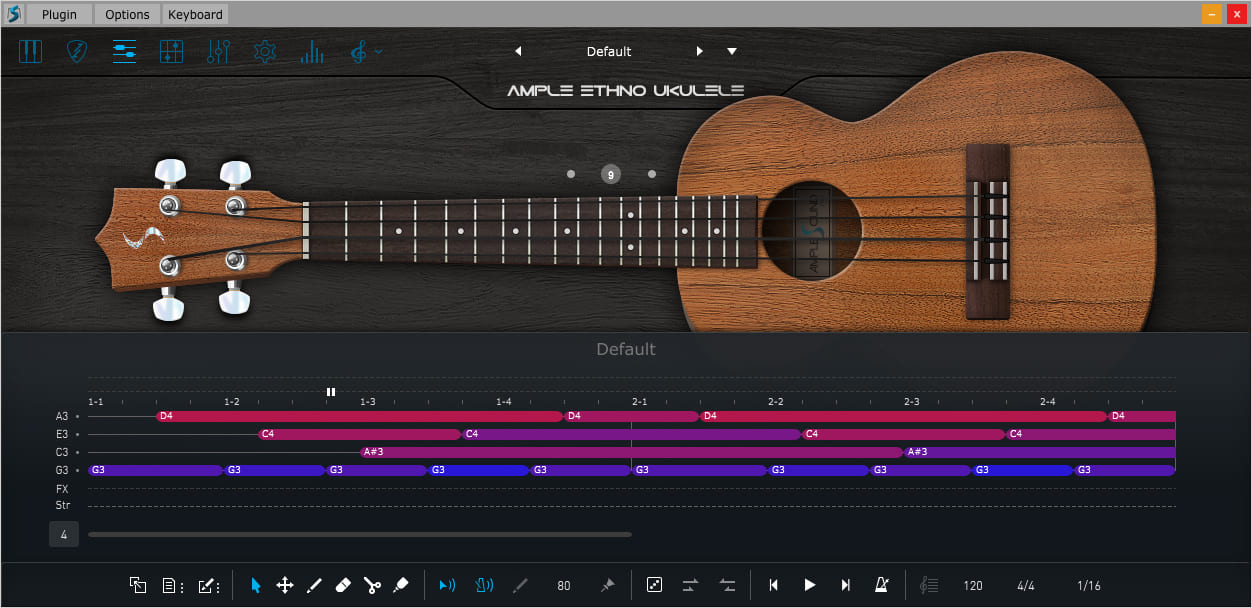This screenshot has height=608, width=1252.
Task: Open the mixer sliders panel icon
Action: (x=218, y=51)
